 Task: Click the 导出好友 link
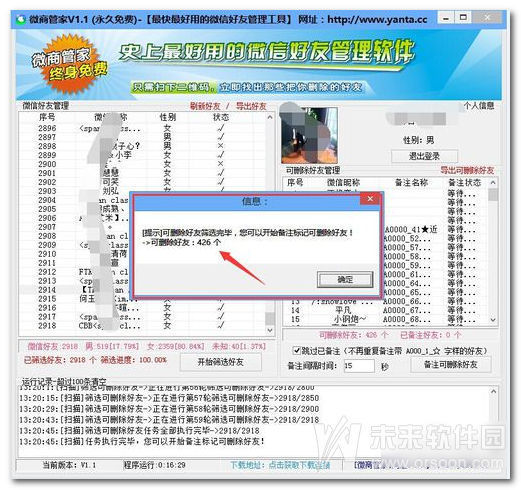(251, 106)
